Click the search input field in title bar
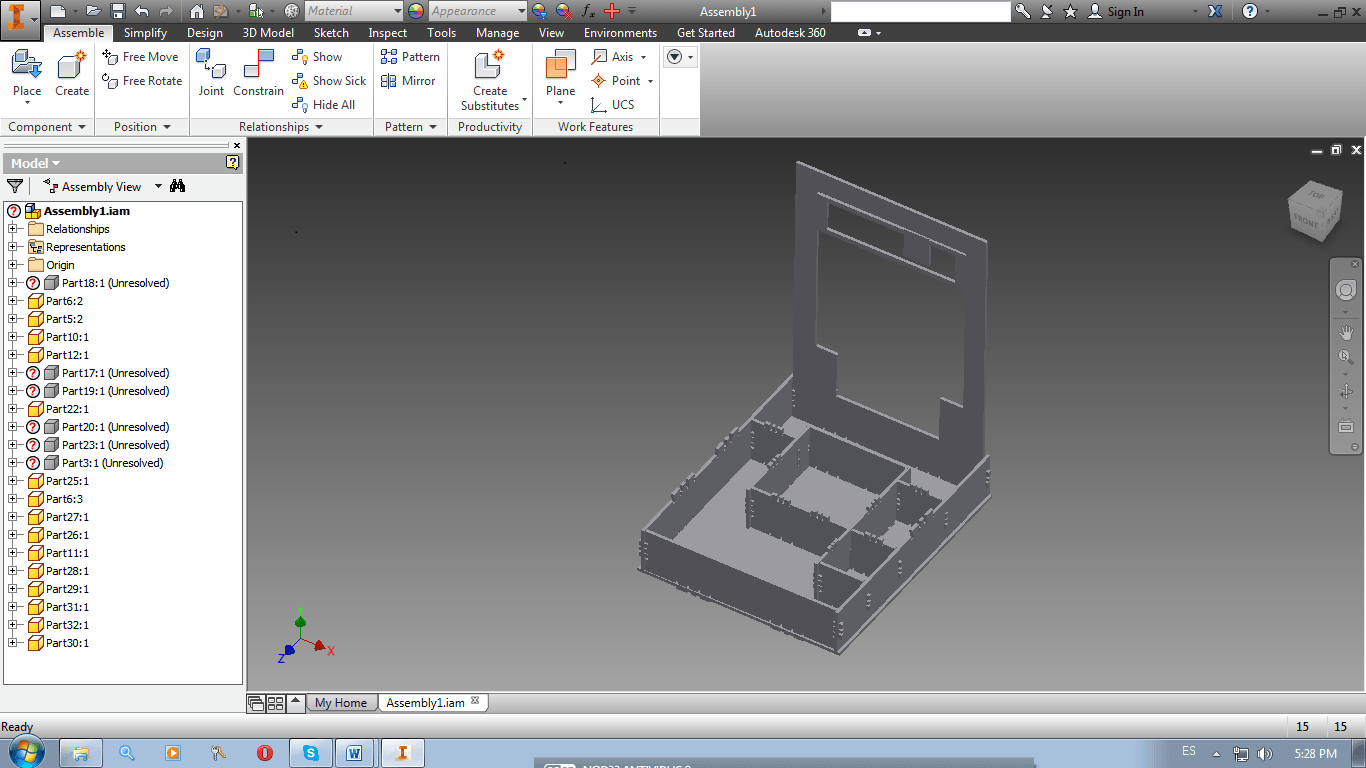The width and height of the screenshot is (1366, 768). [x=920, y=11]
